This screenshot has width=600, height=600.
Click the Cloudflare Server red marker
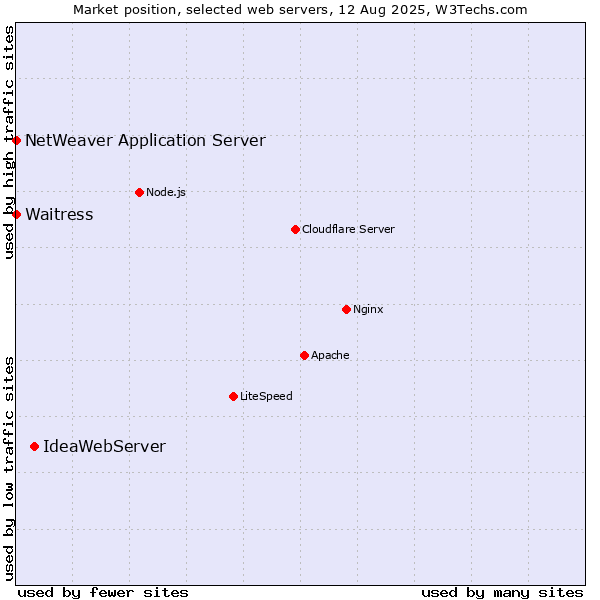coord(295,230)
